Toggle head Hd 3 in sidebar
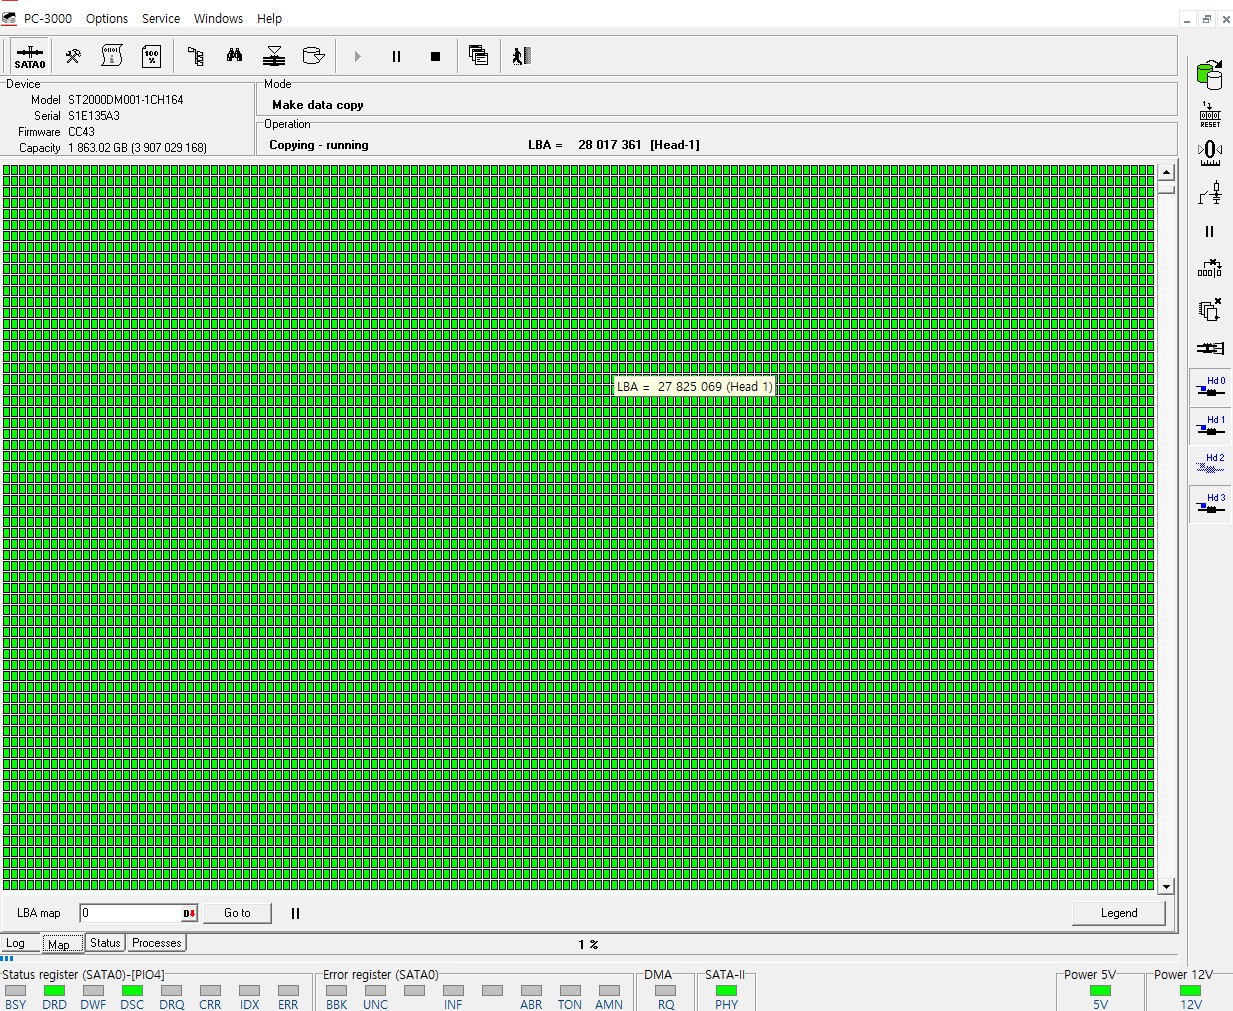The height and width of the screenshot is (1011, 1233). click(1210, 504)
